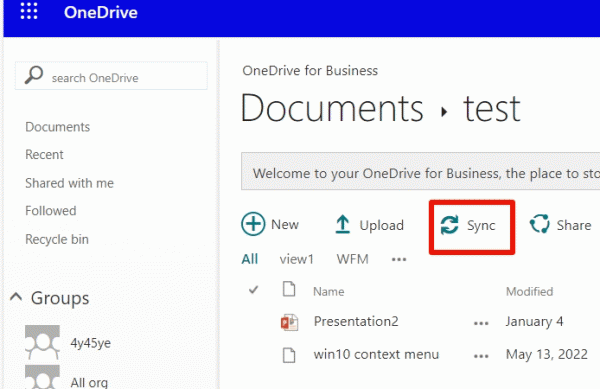Click the Upload label text
The image size is (600, 389).
click(x=382, y=226)
